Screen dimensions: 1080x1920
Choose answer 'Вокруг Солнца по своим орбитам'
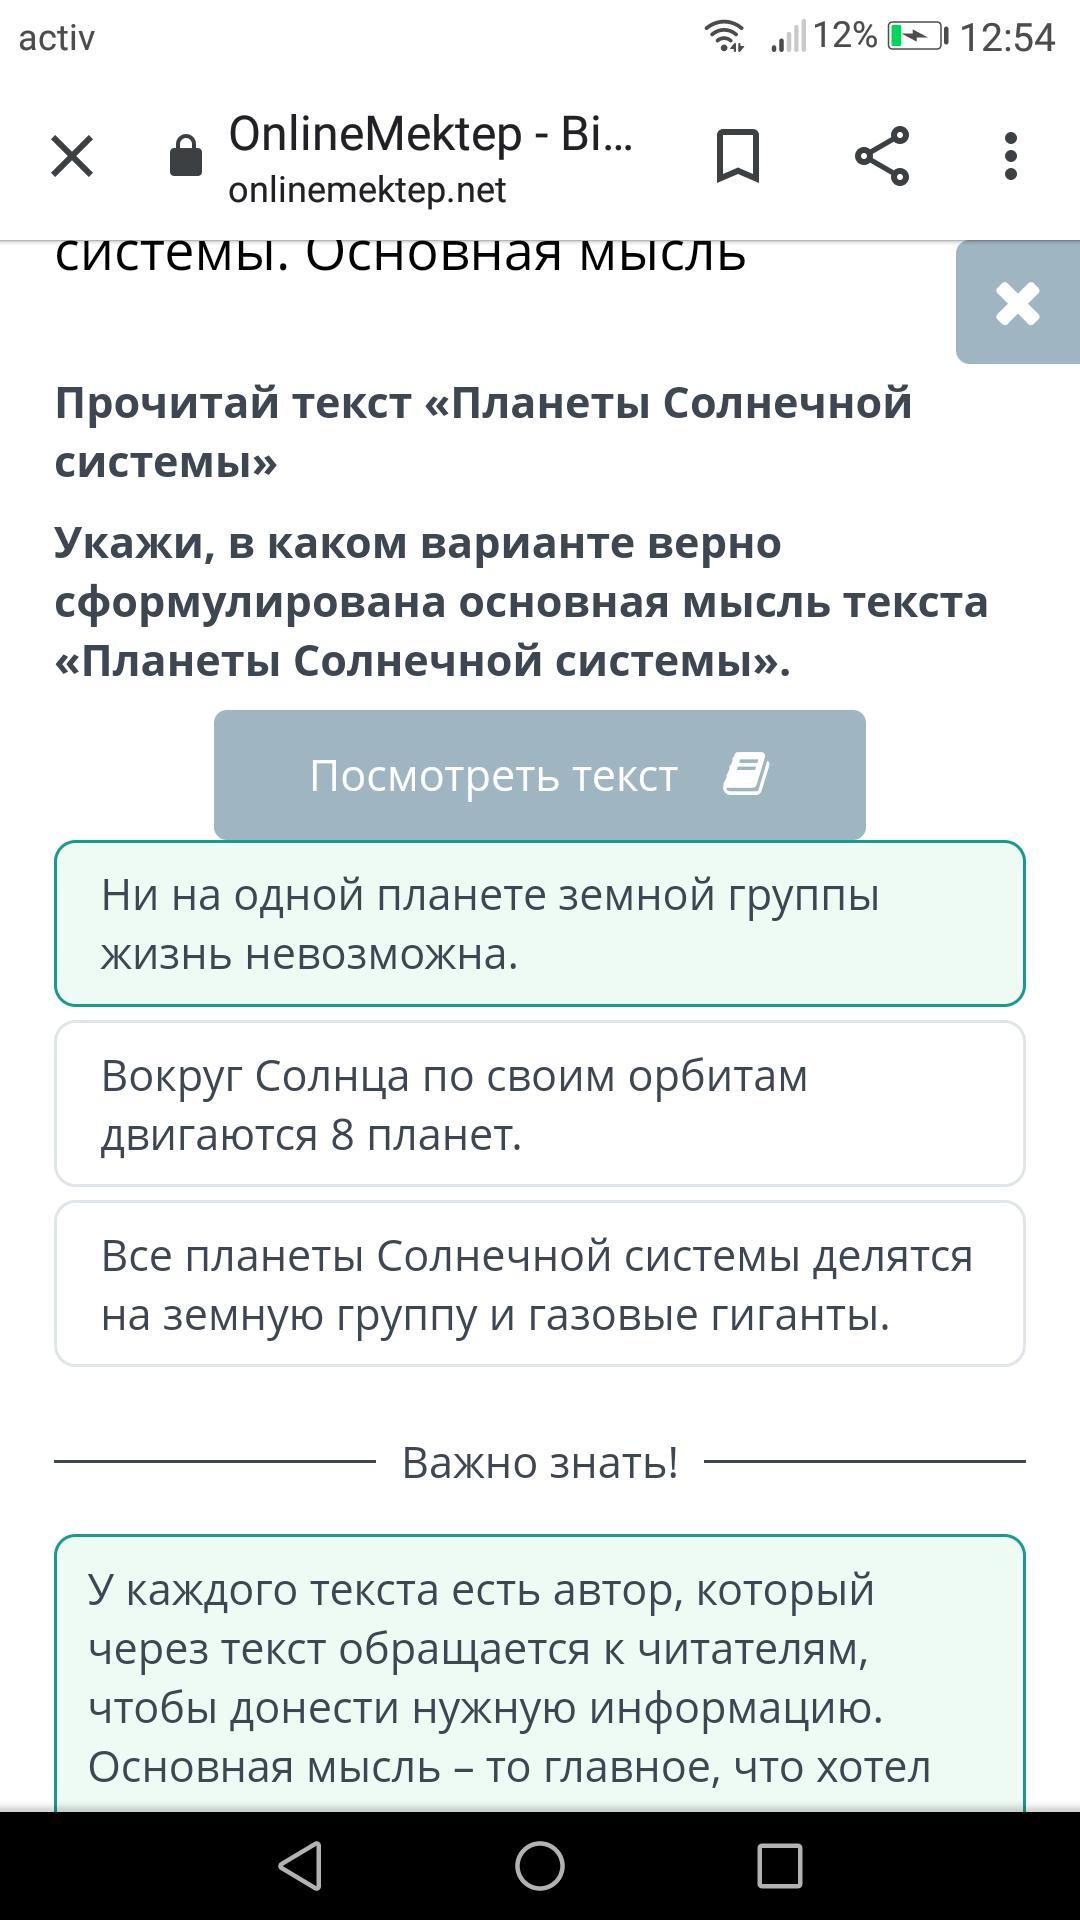click(540, 1104)
